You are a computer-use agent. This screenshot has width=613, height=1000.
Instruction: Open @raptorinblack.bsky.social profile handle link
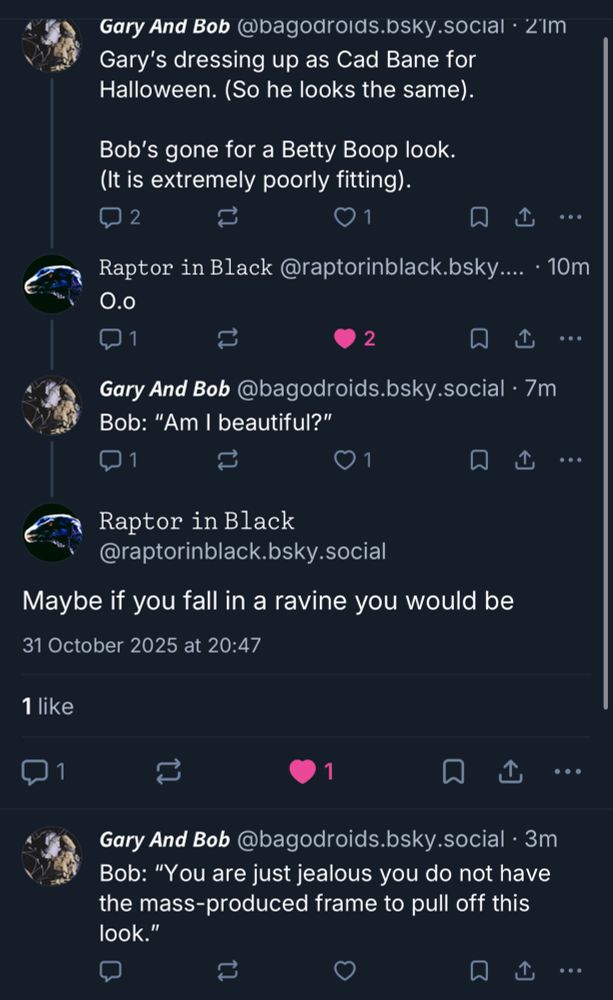pyautogui.click(x=242, y=551)
